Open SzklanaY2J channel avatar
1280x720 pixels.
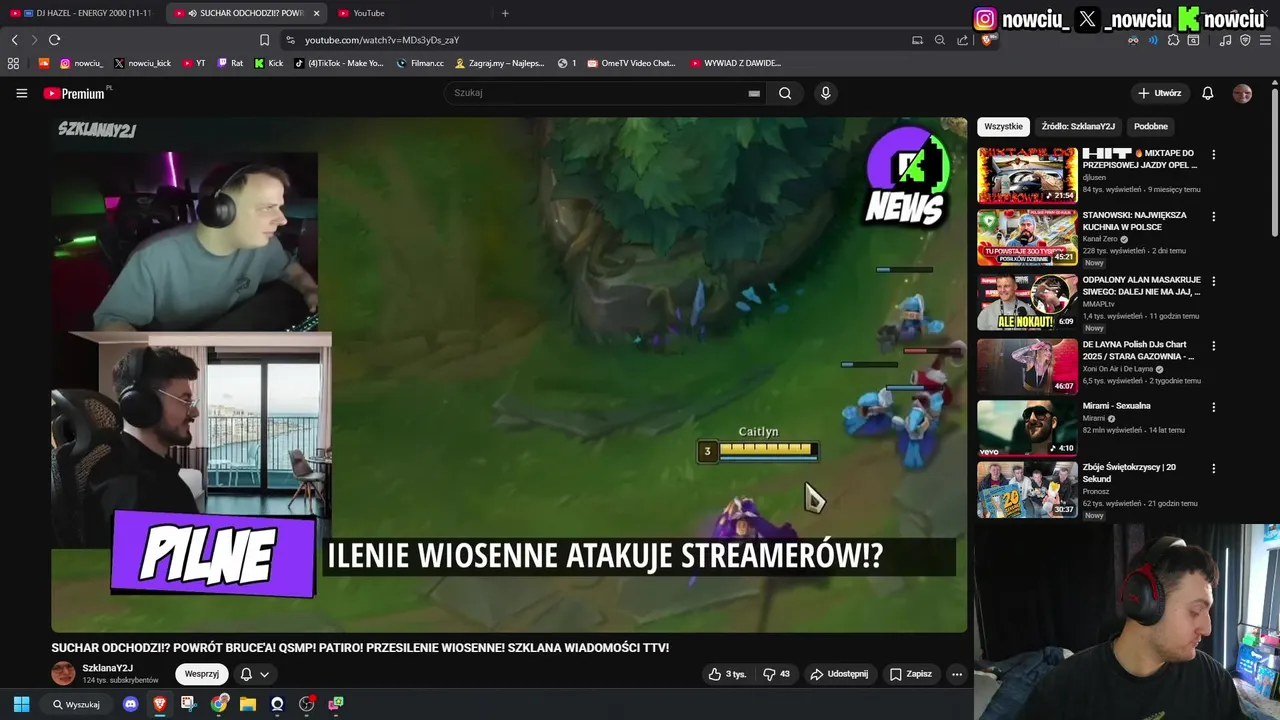click(x=63, y=674)
